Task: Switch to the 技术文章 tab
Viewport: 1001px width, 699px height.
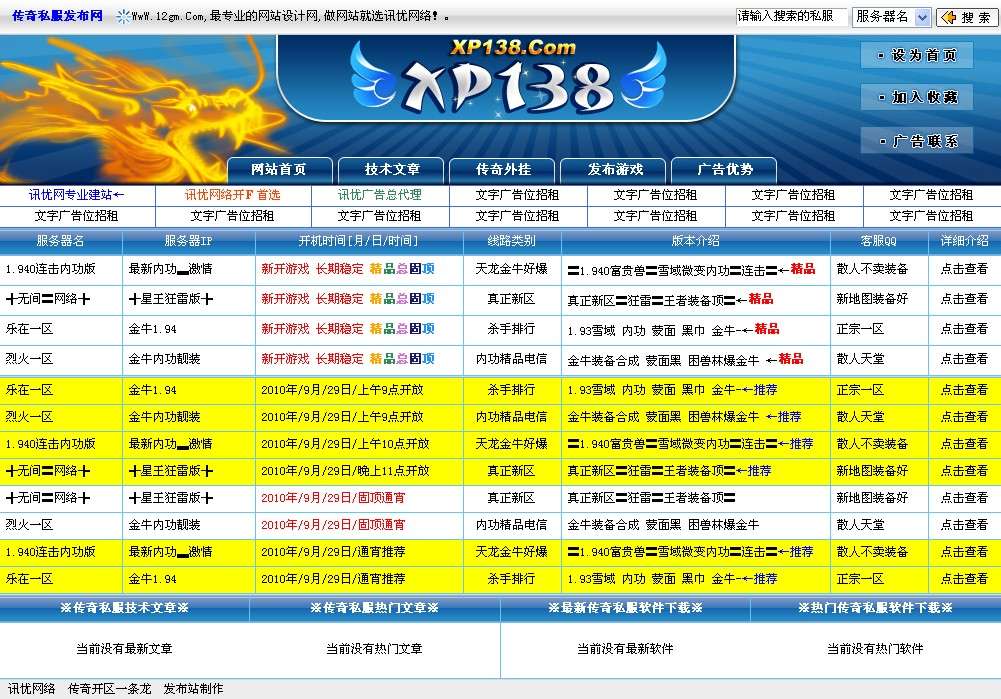Action: pyautogui.click(x=392, y=170)
